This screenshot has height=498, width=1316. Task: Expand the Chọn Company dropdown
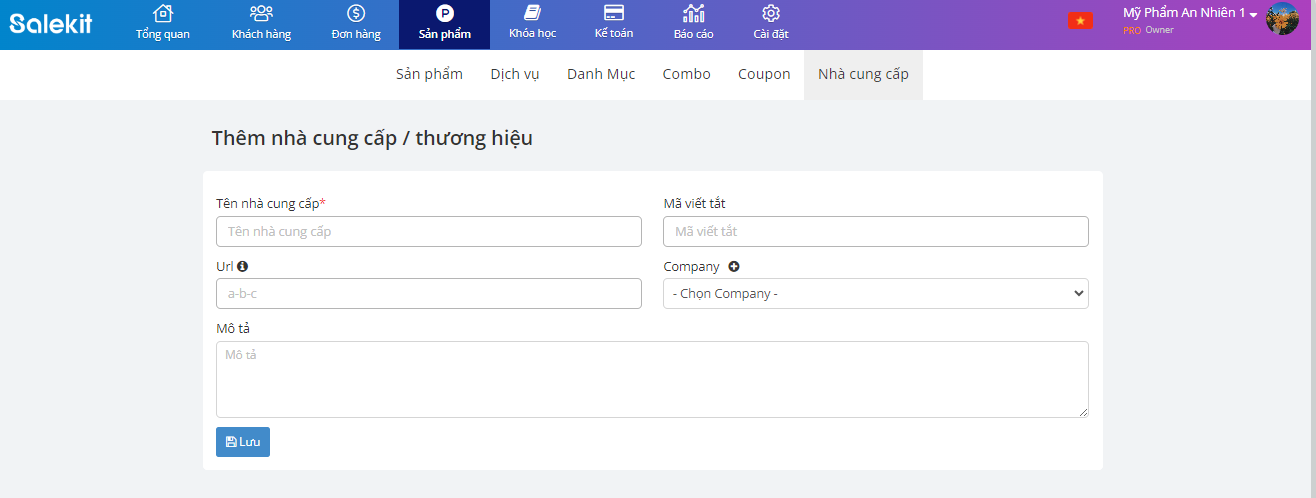tap(875, 294)
